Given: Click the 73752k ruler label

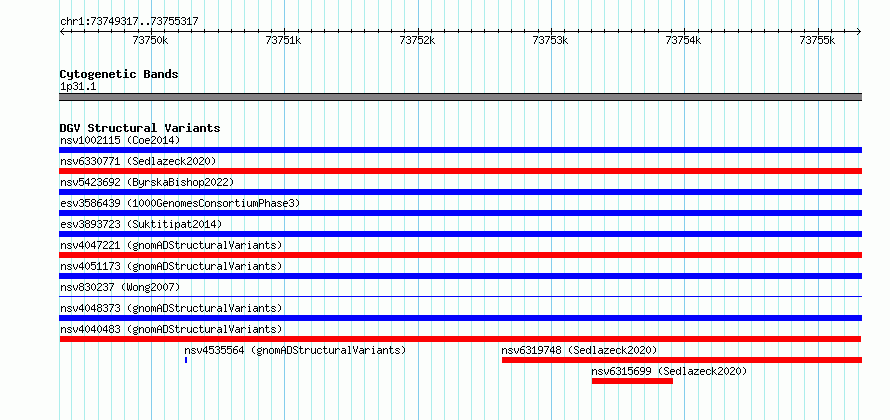Looking at the screenshot, I should tap(417, 40).
